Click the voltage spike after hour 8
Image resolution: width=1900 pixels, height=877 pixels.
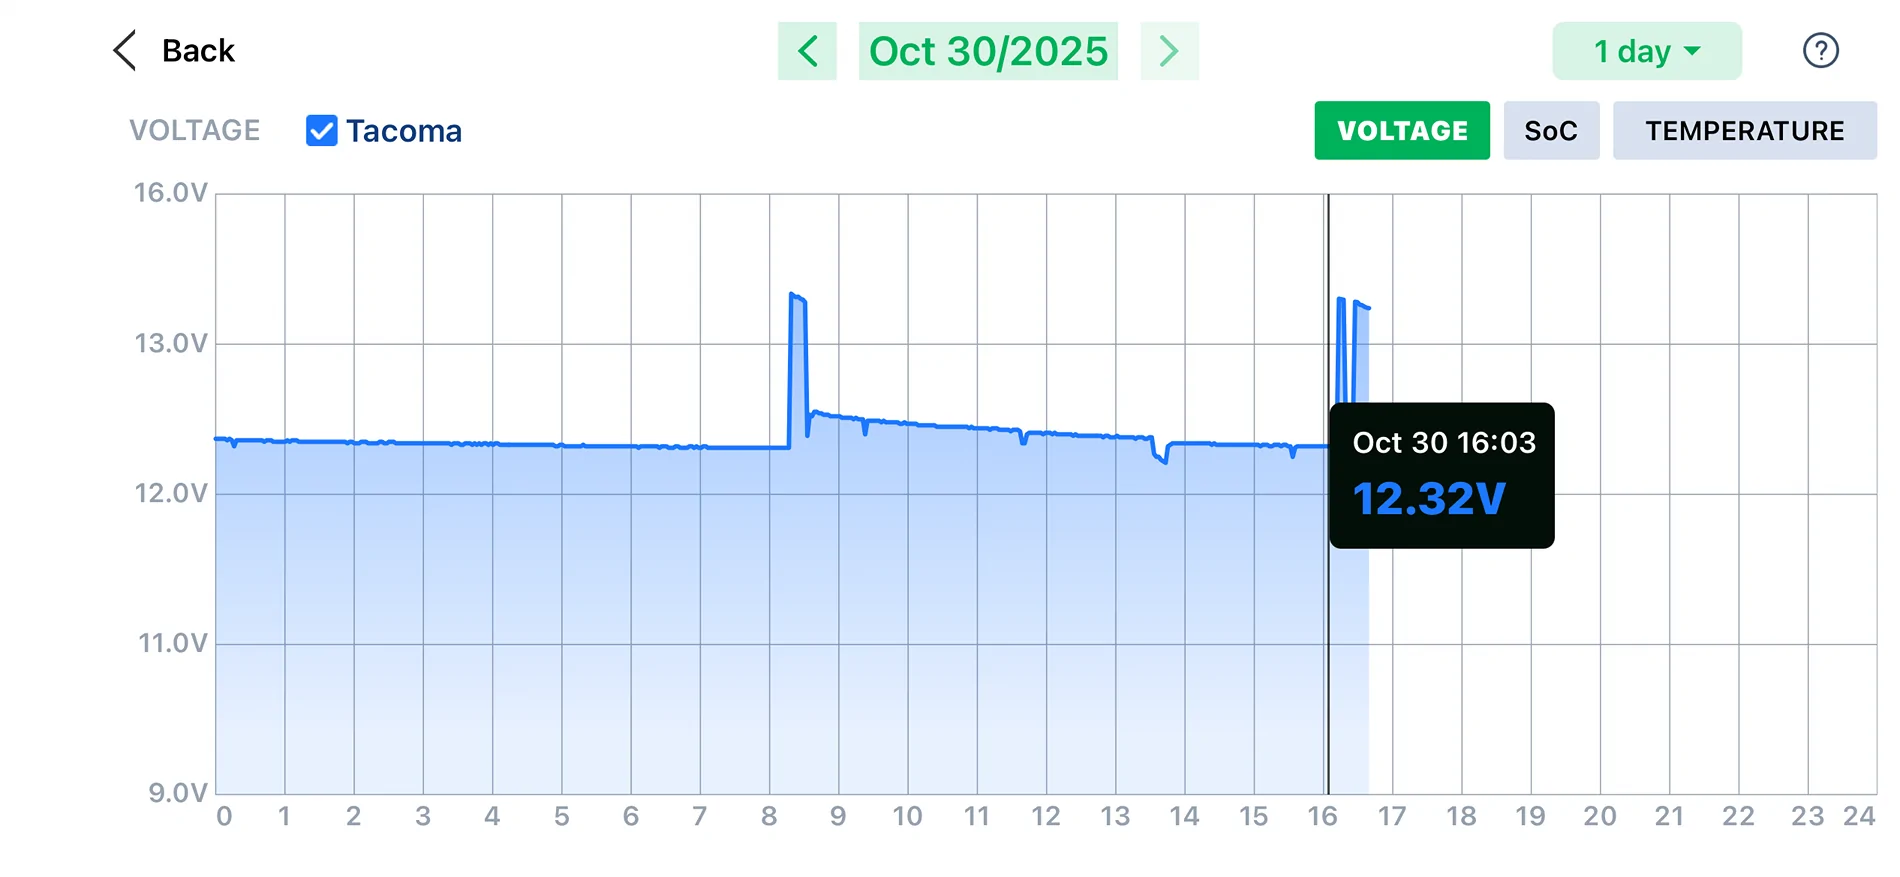tap(797, 298)
